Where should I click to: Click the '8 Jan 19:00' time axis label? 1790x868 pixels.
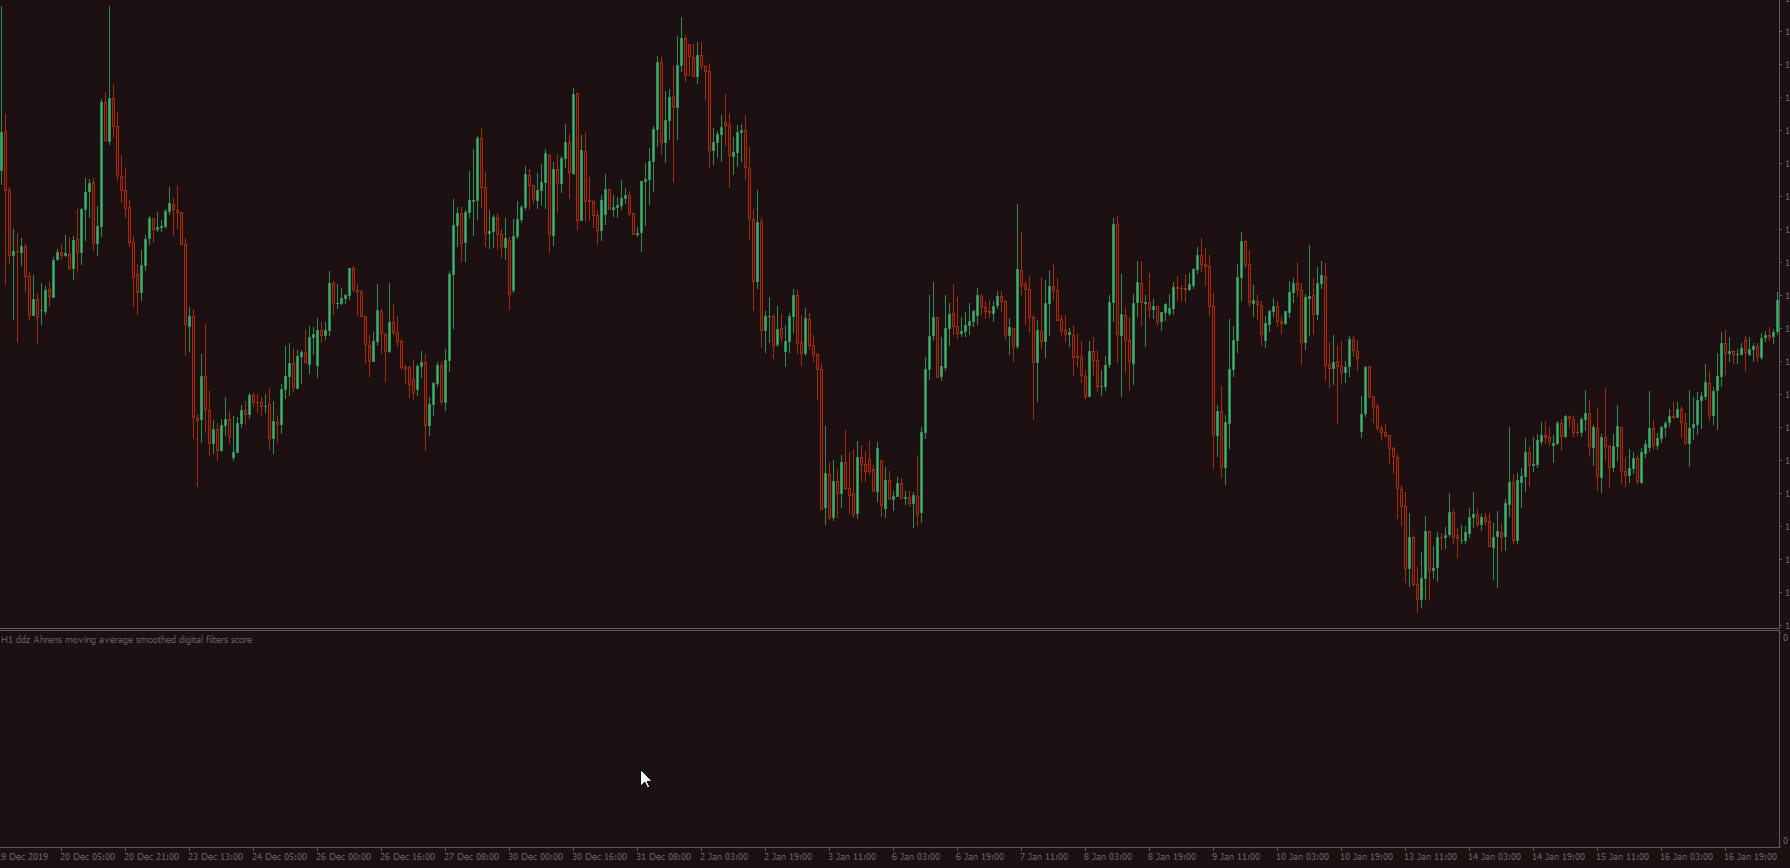(x=1172, y=857)
